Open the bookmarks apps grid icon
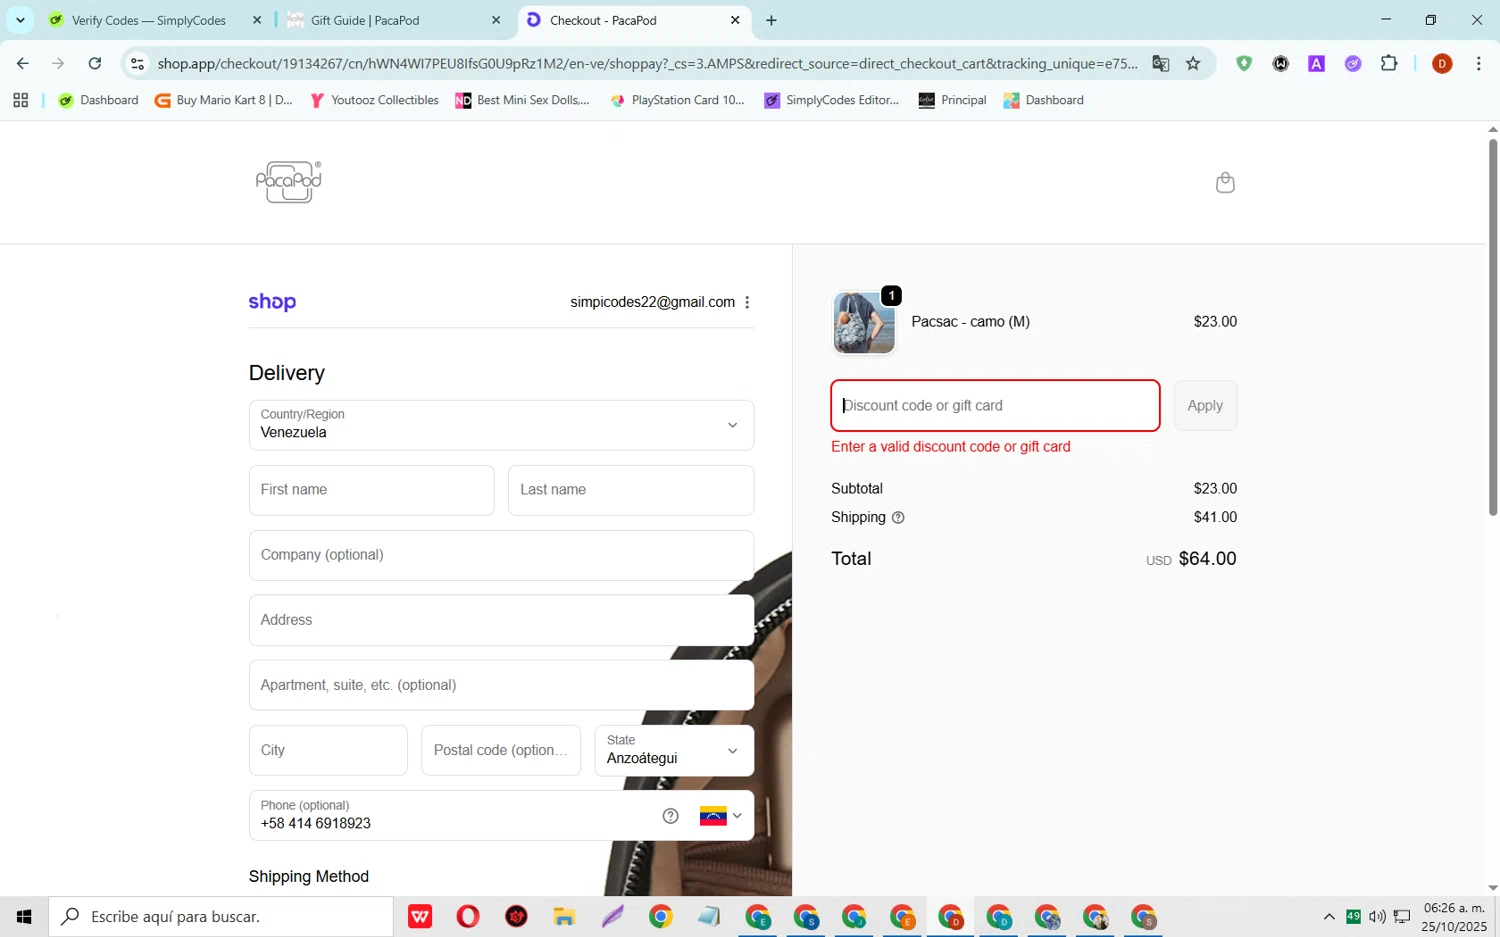 coord(20,100)
